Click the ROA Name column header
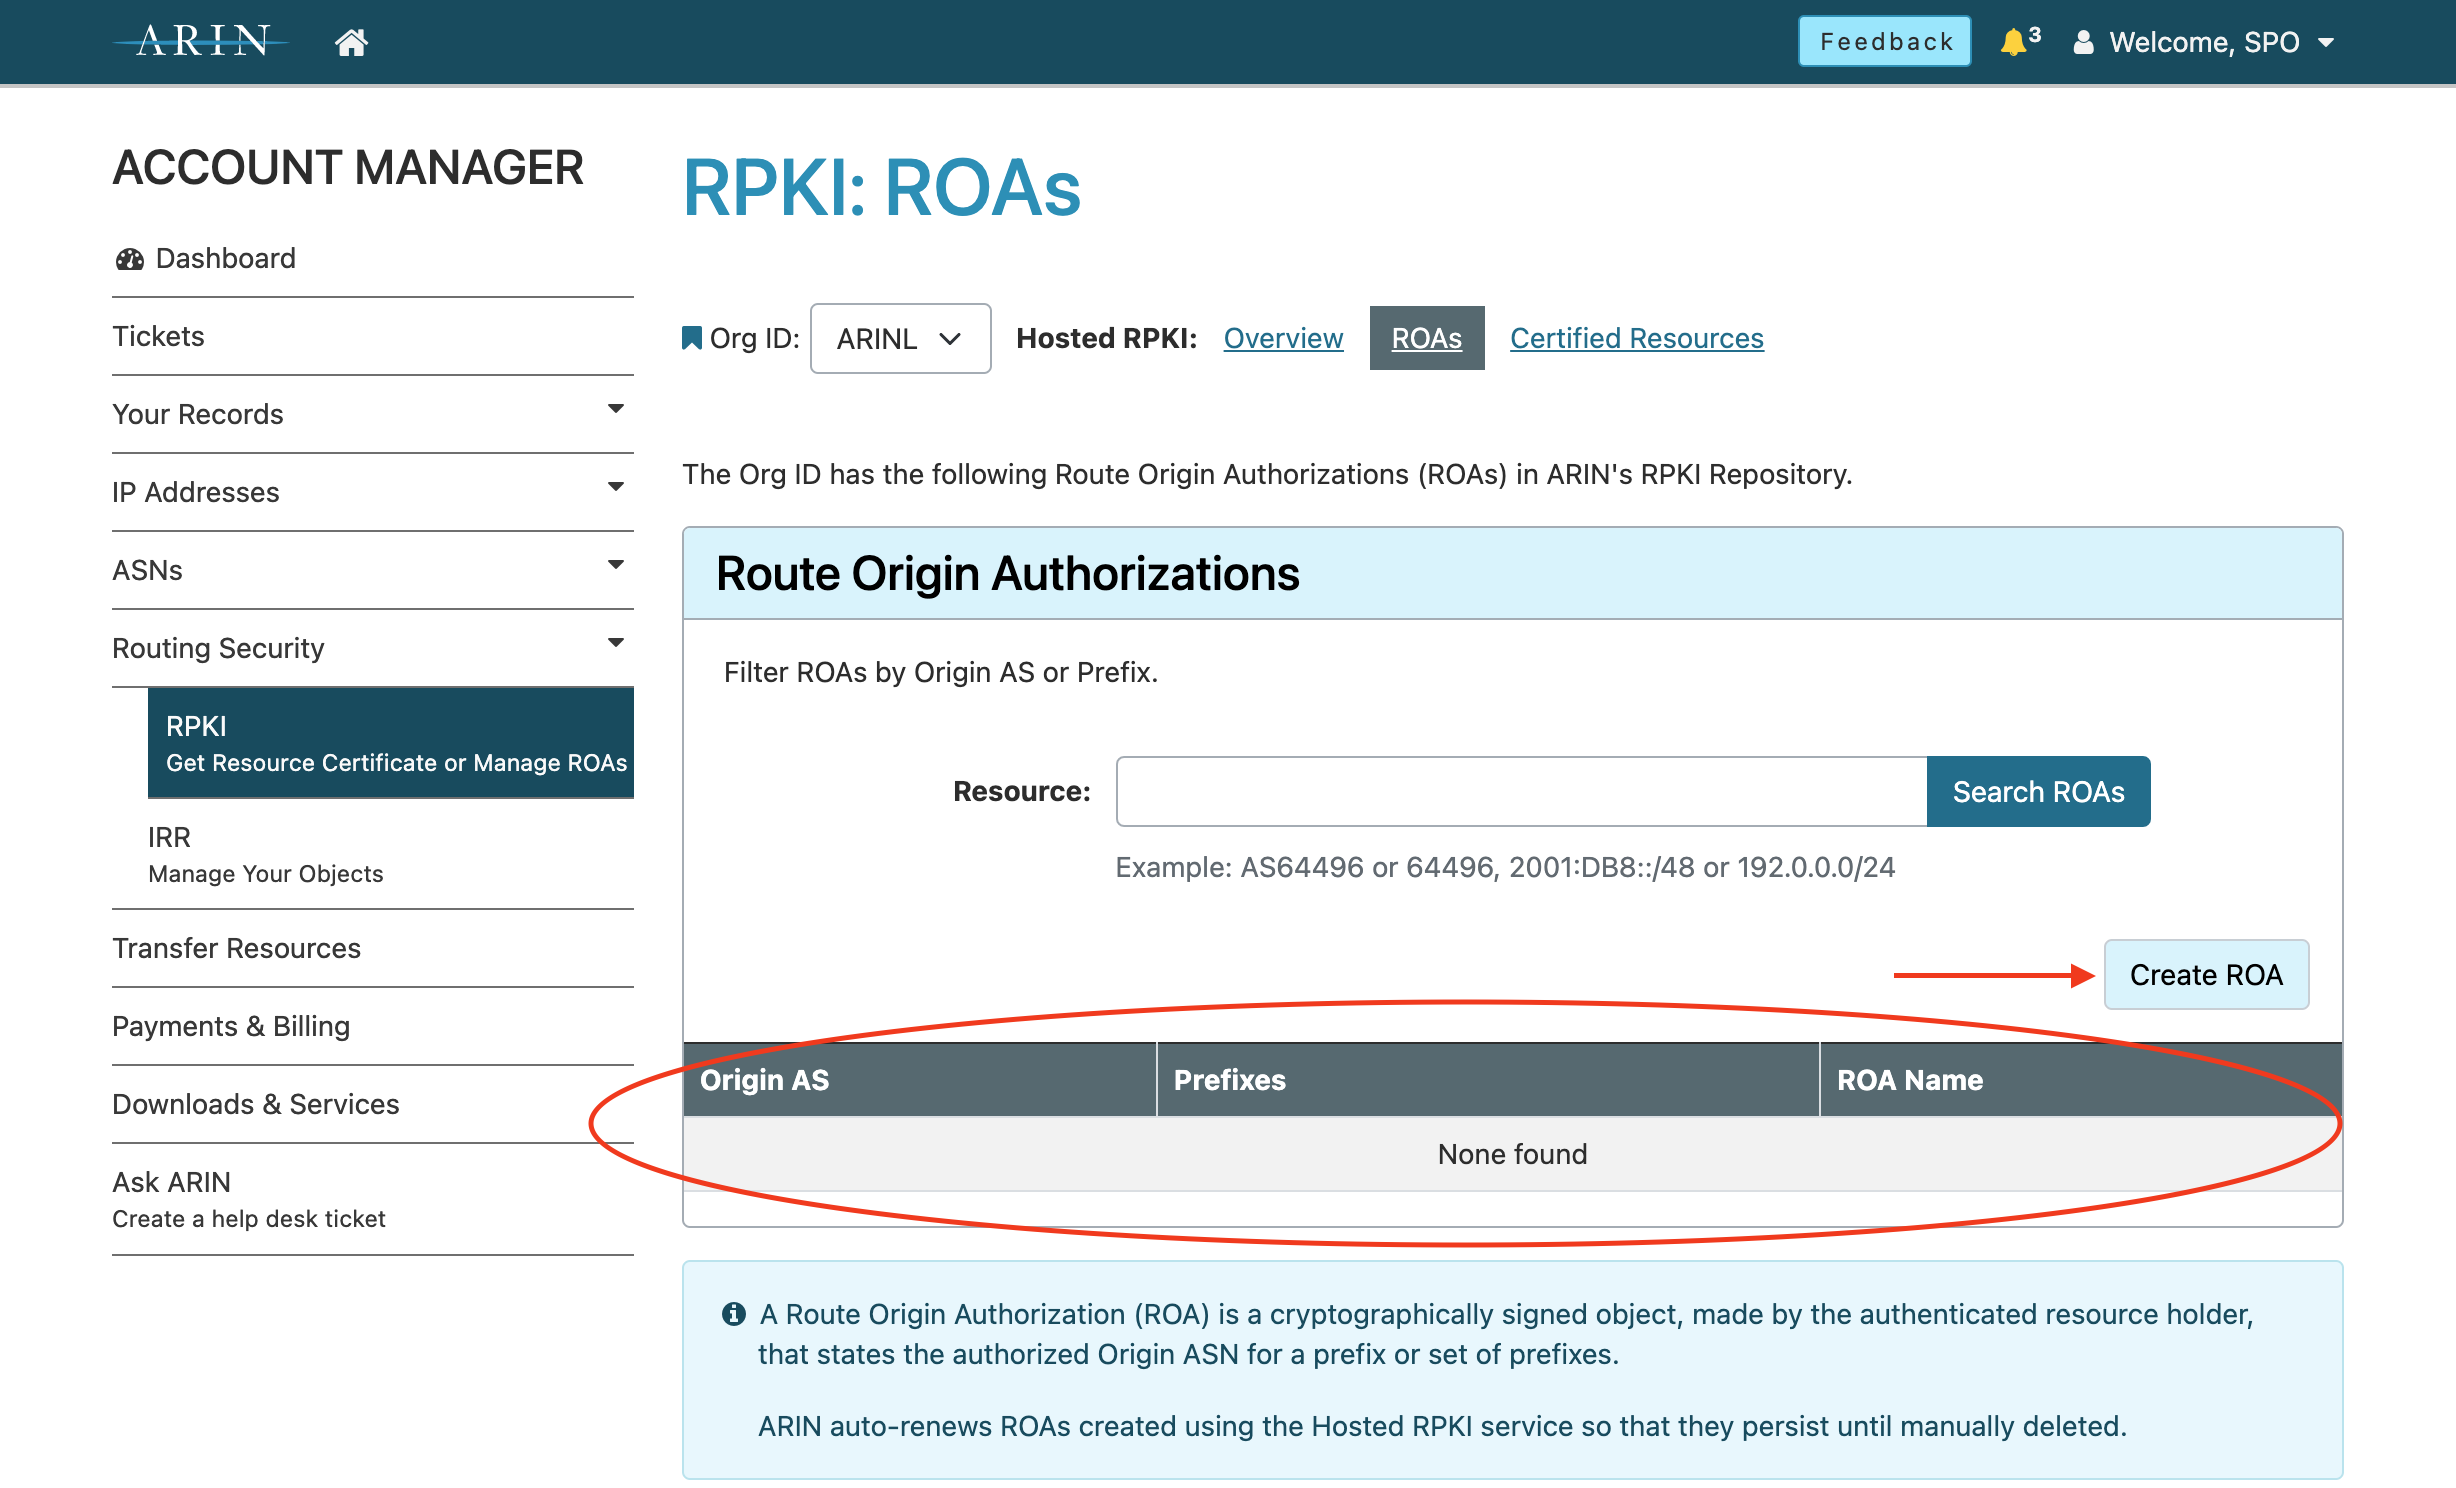2456x1488 pixels. [2081, 1080]
